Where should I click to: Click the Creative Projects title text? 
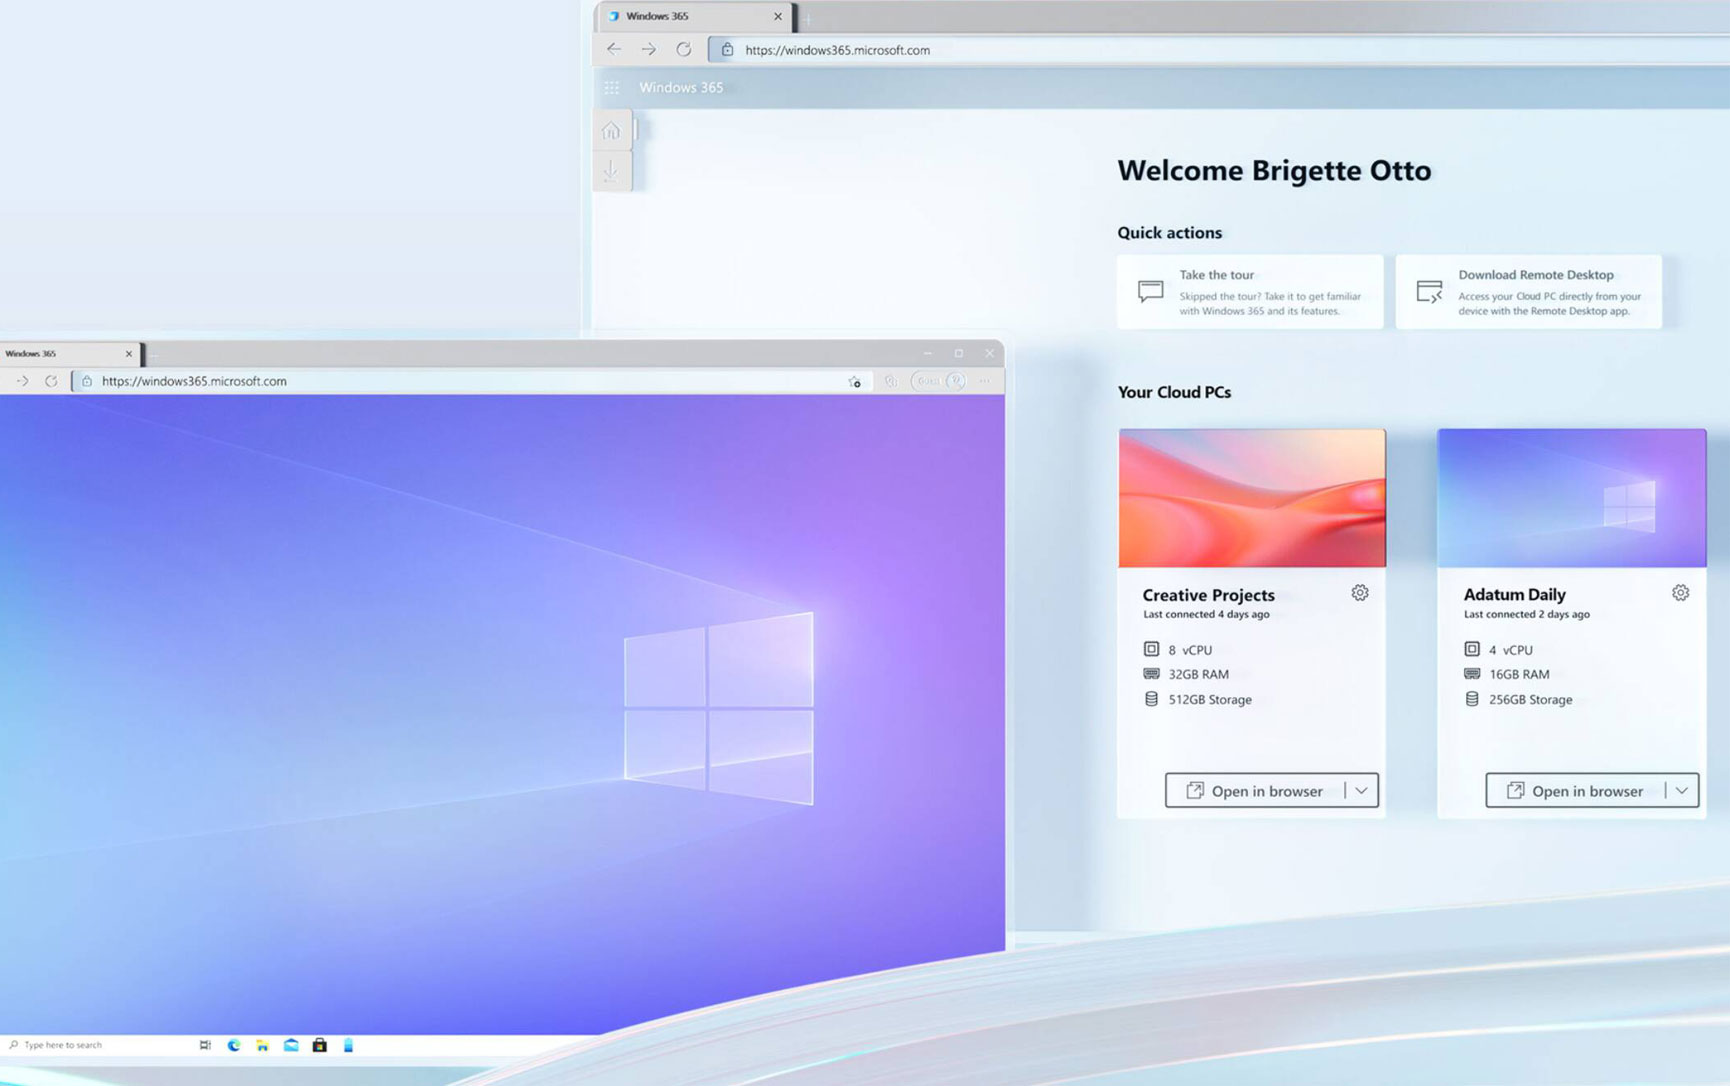click(x=1208, y=595)
